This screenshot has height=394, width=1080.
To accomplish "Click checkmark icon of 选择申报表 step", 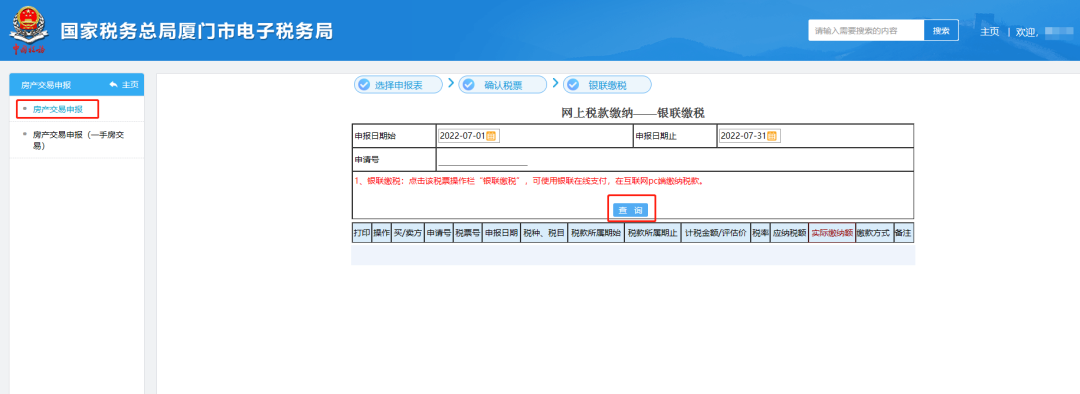I will point(364,85).
